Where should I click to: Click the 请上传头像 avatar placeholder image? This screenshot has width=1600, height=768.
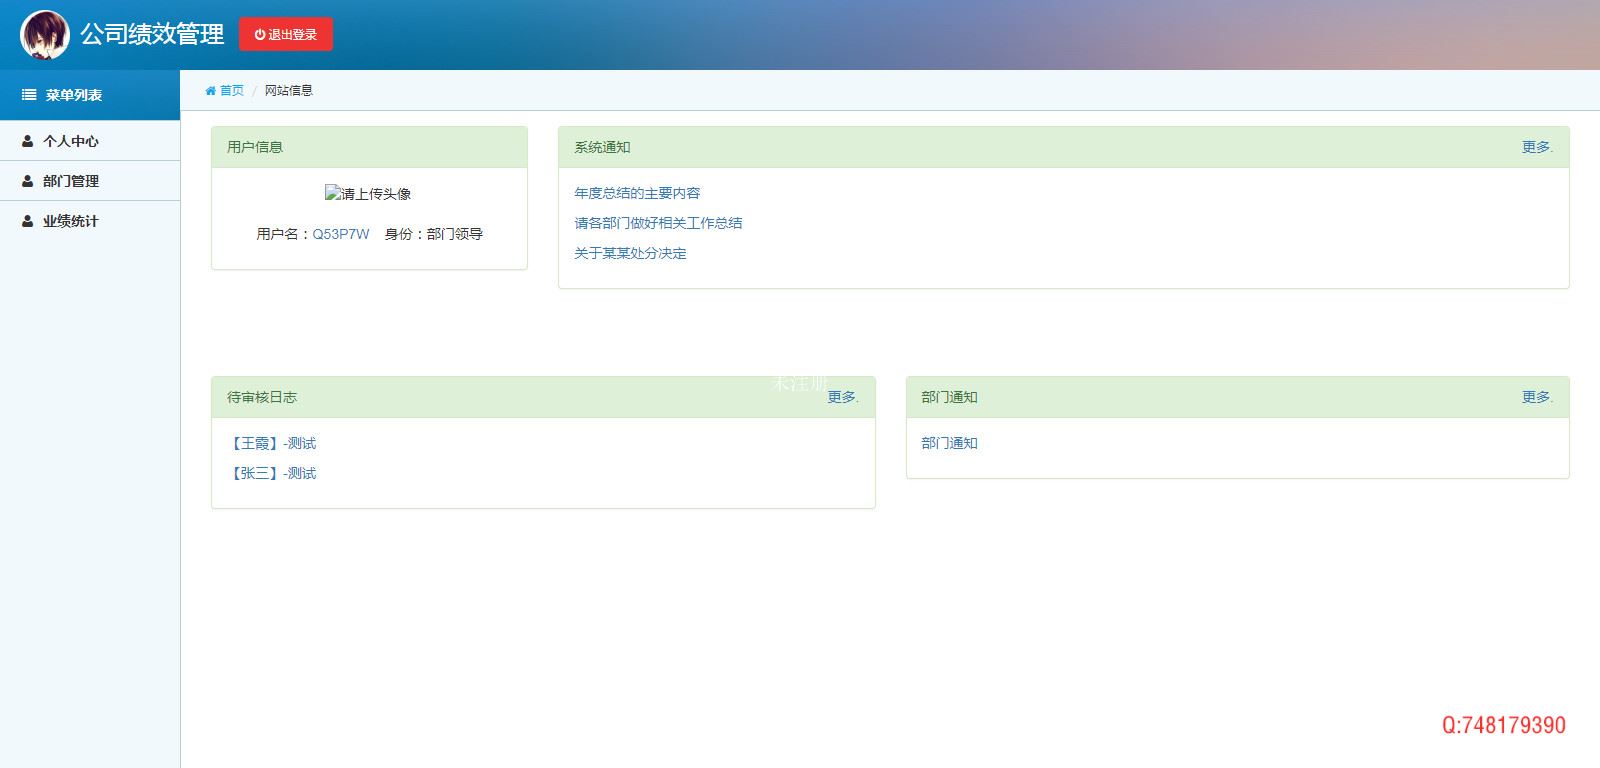(x=368, y=193)
